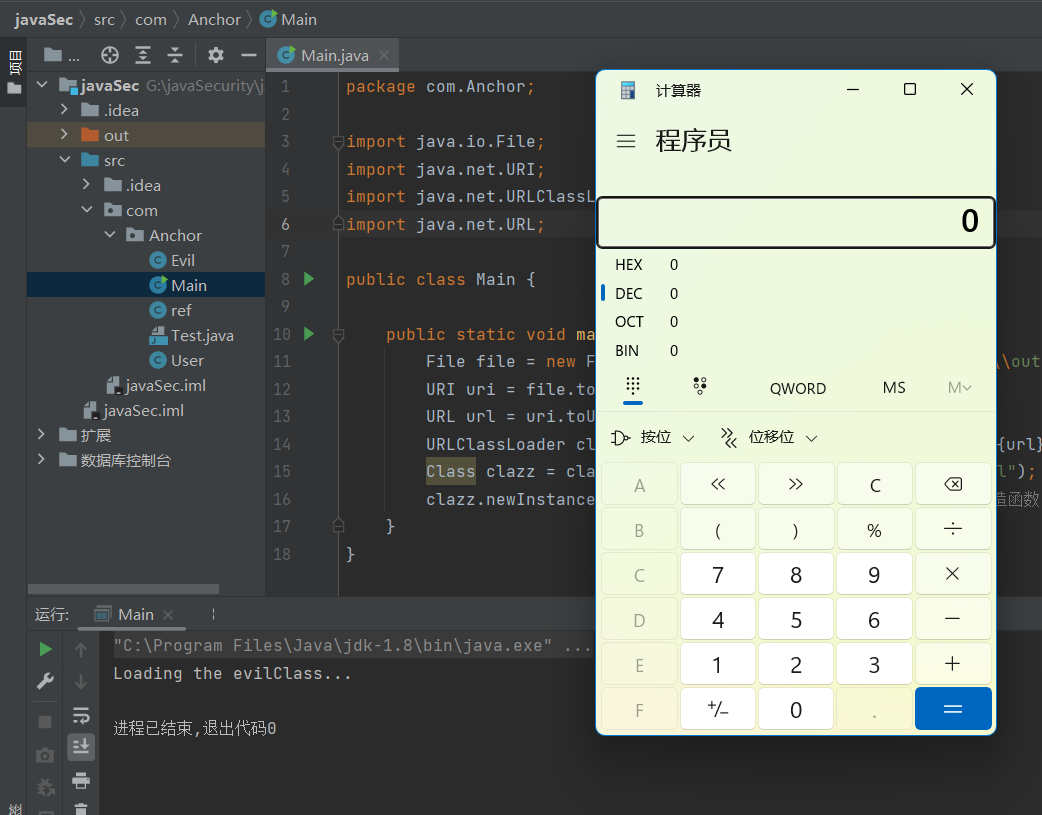Screen dimensions: 1042x815
Task: Rerun Main with green play button
Action: 45,649
